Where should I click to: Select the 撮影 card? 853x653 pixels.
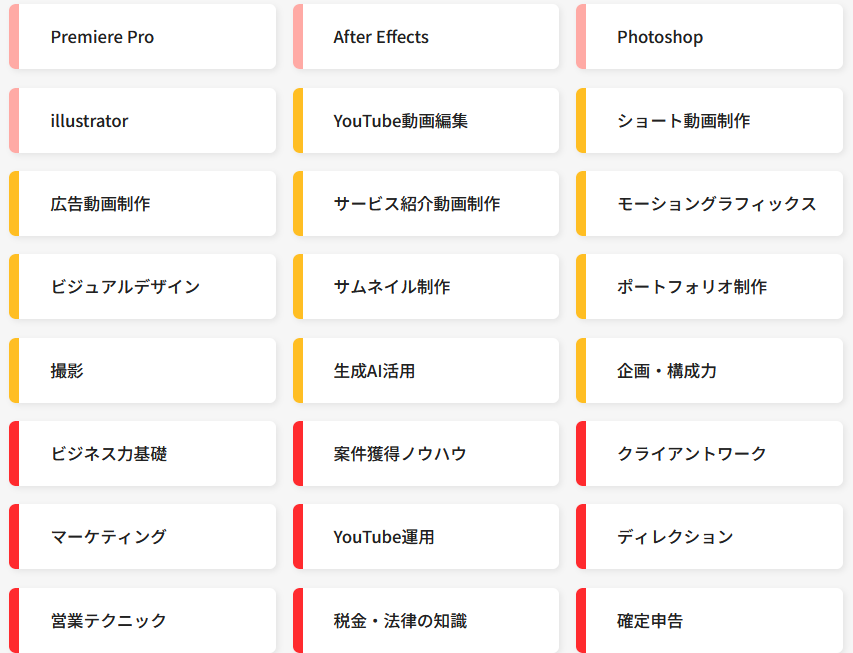[143, 371]
